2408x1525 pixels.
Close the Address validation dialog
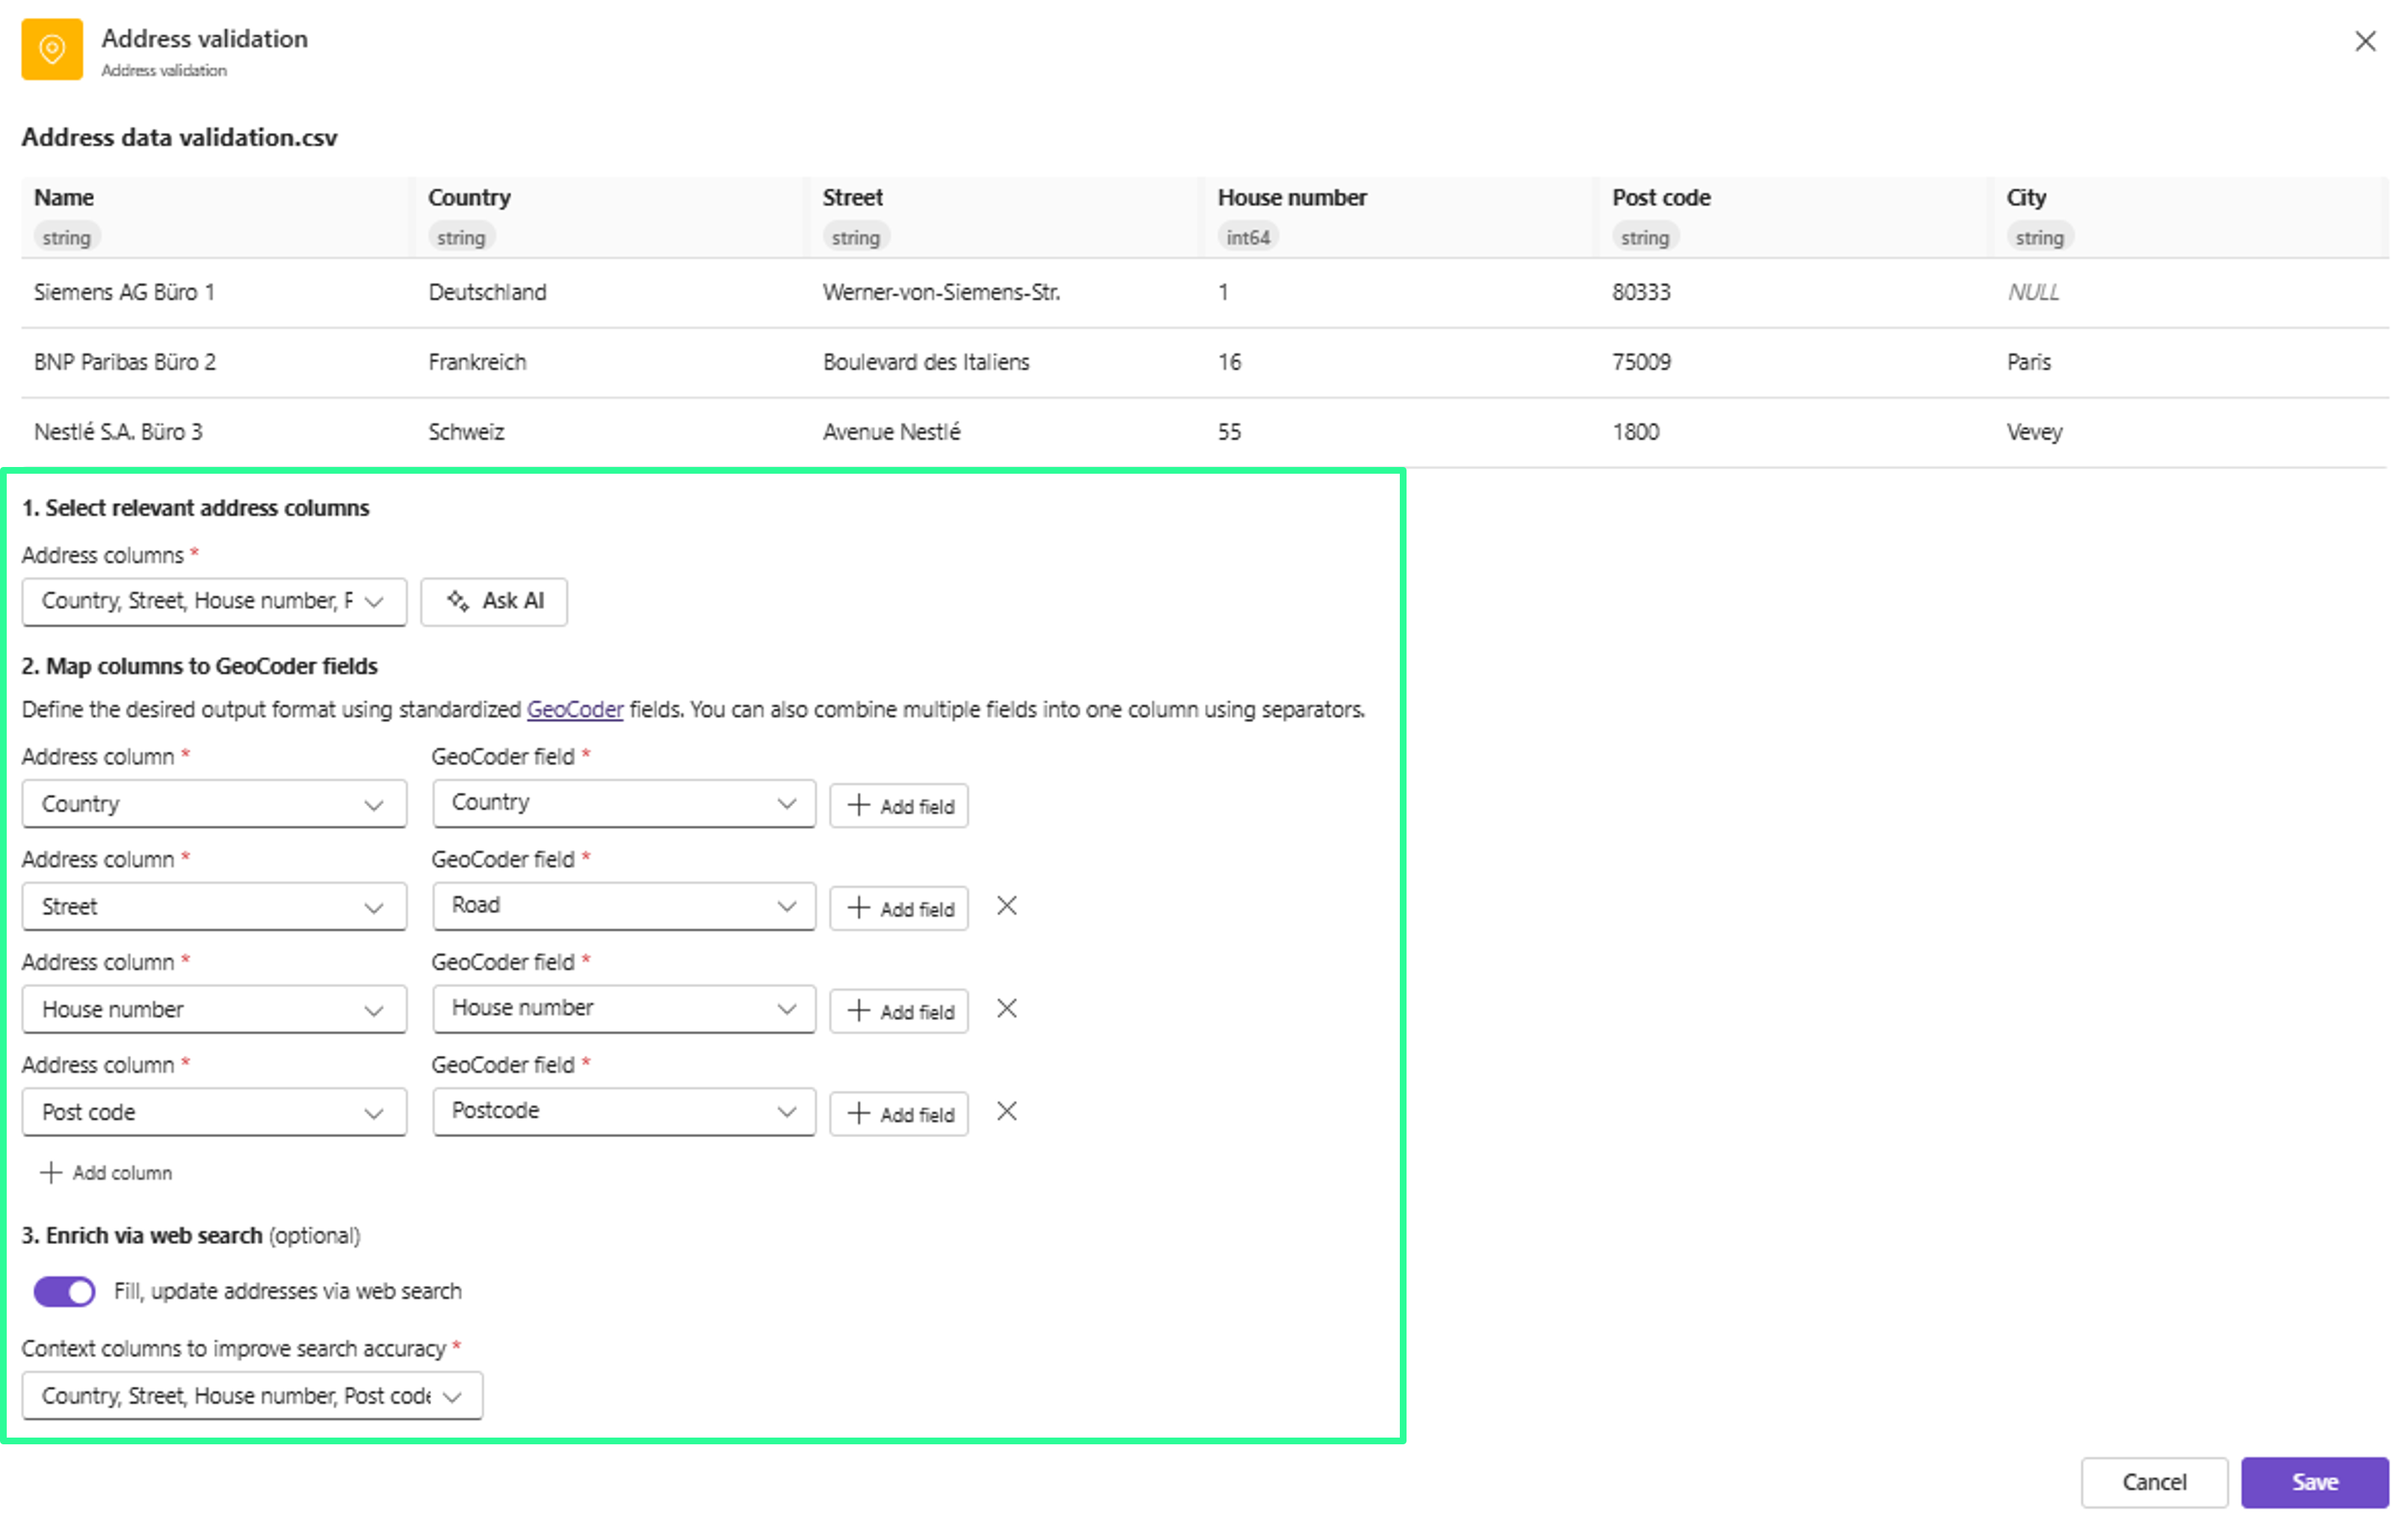[x=2365, y=41]
